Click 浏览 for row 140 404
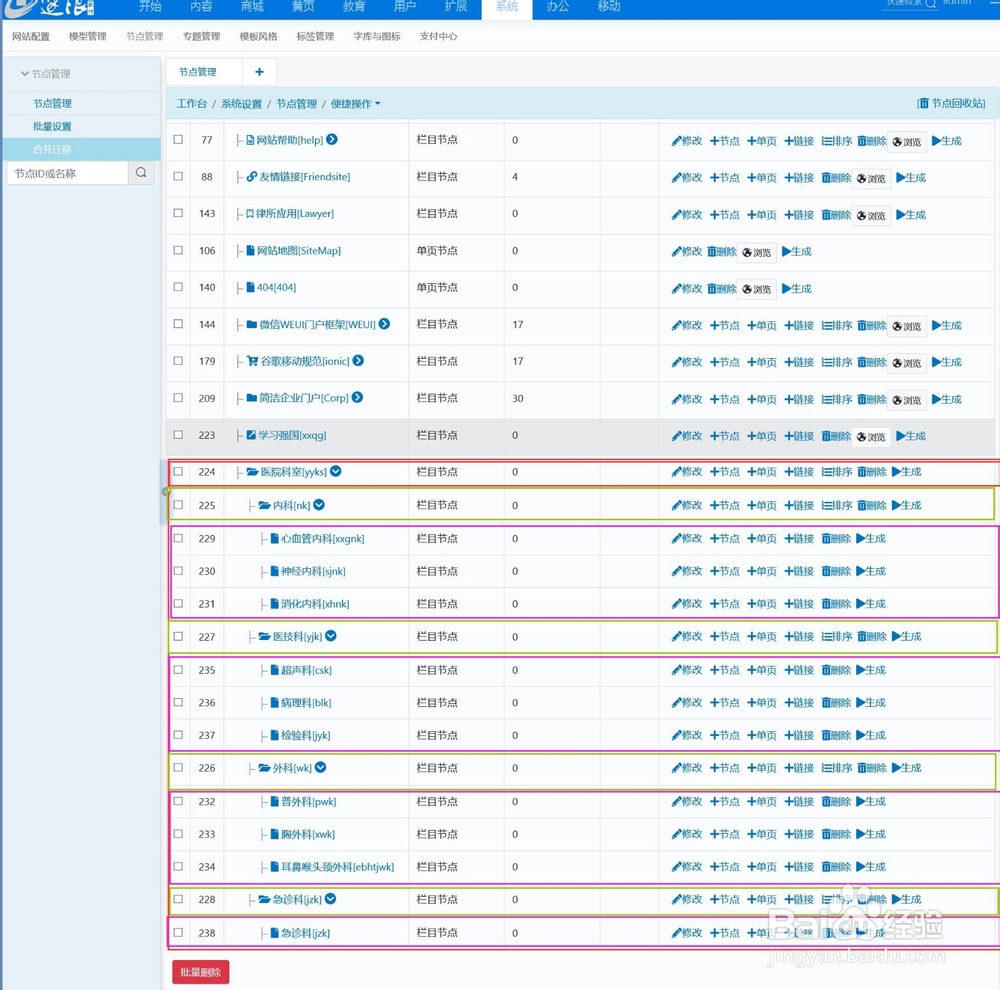 756,289
